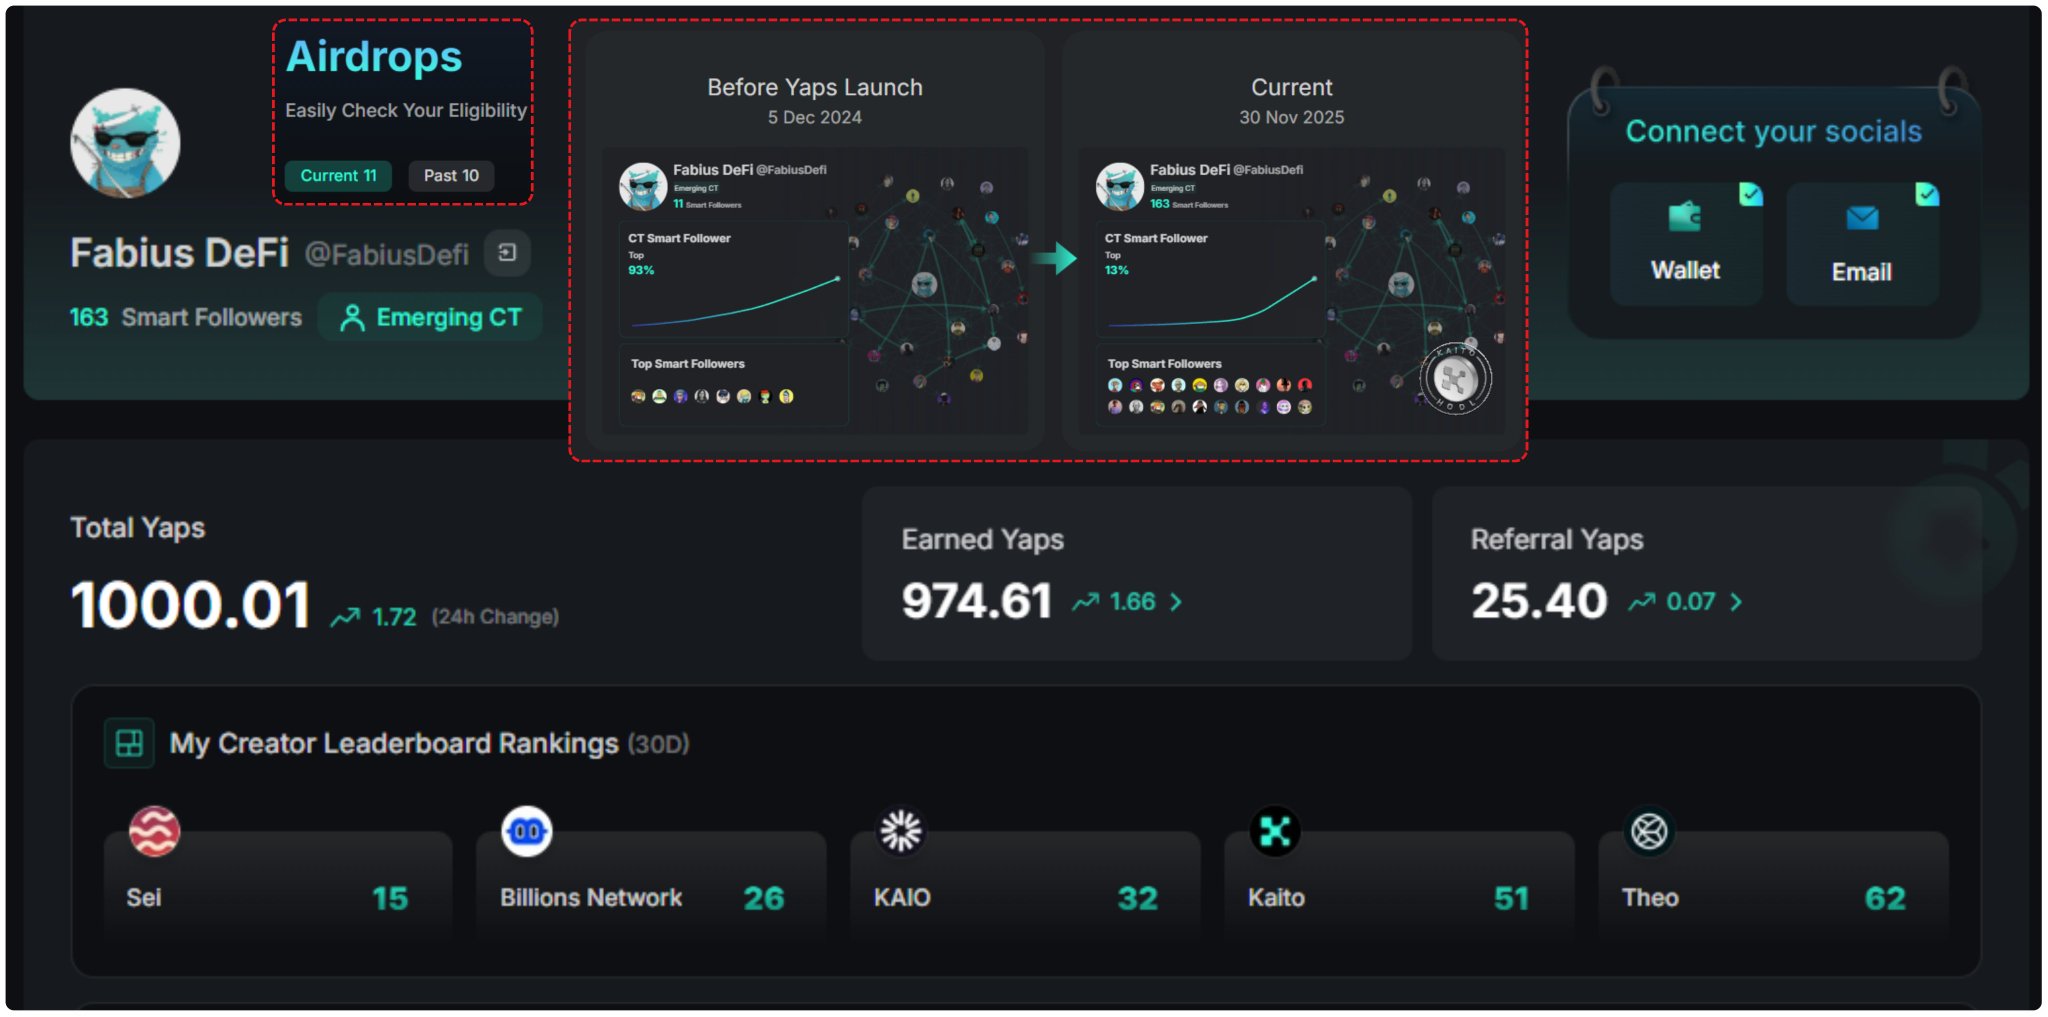Open the Before Yaps Launch snapshot card
This screenshot has width=2048, height=1017.
(x=815, y=240)
